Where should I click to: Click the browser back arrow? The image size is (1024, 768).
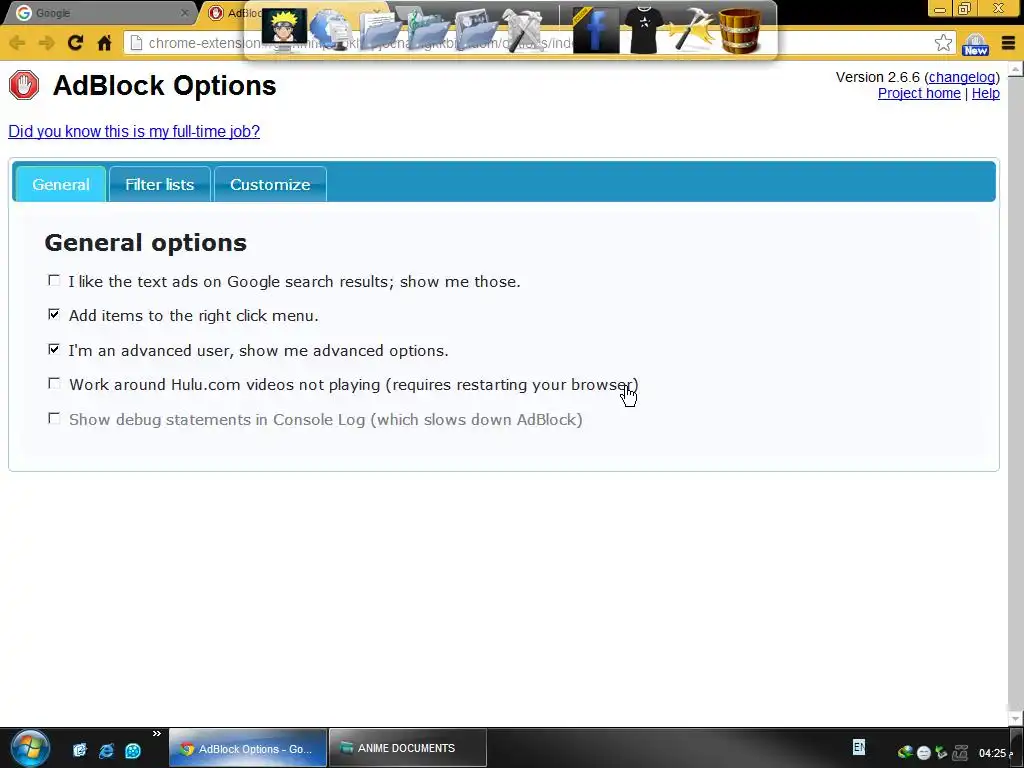click(x=18, y=43)
